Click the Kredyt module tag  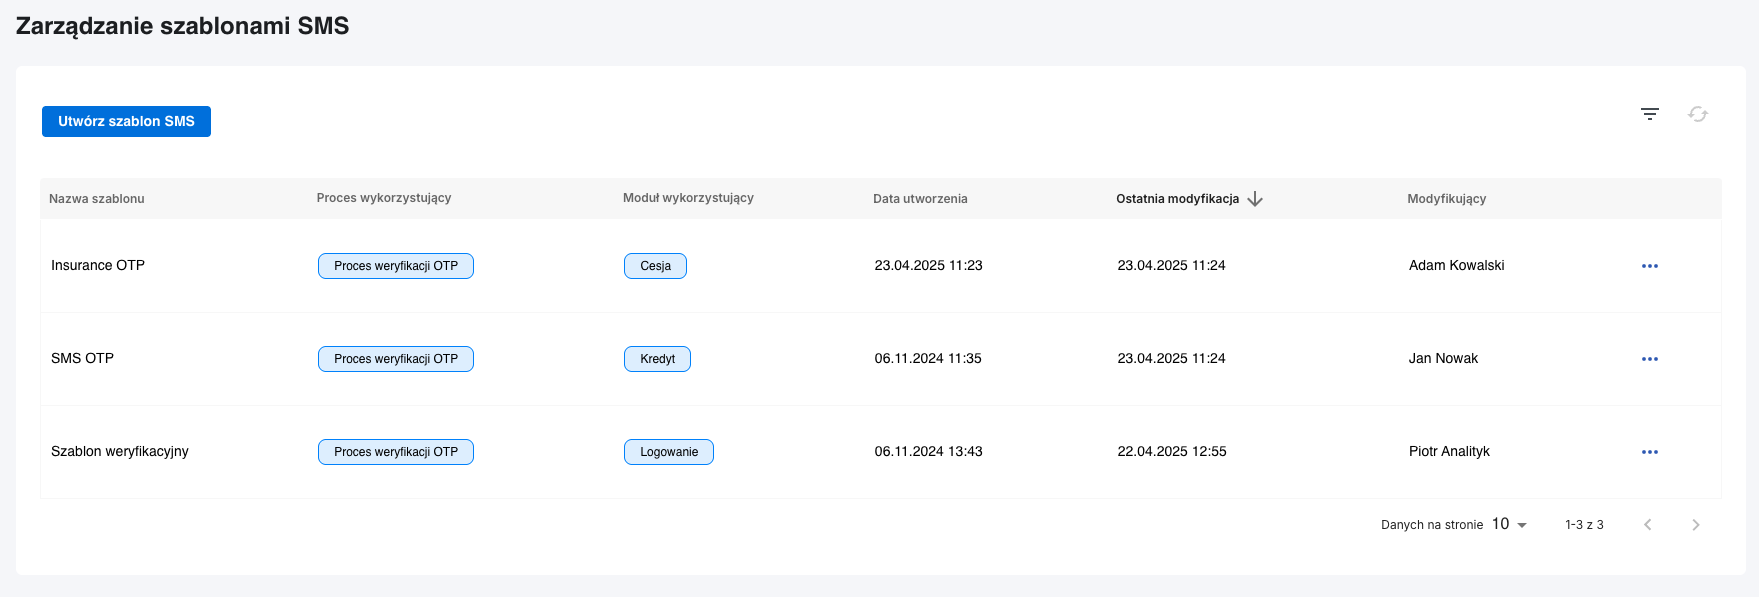(x=657, y=359)
